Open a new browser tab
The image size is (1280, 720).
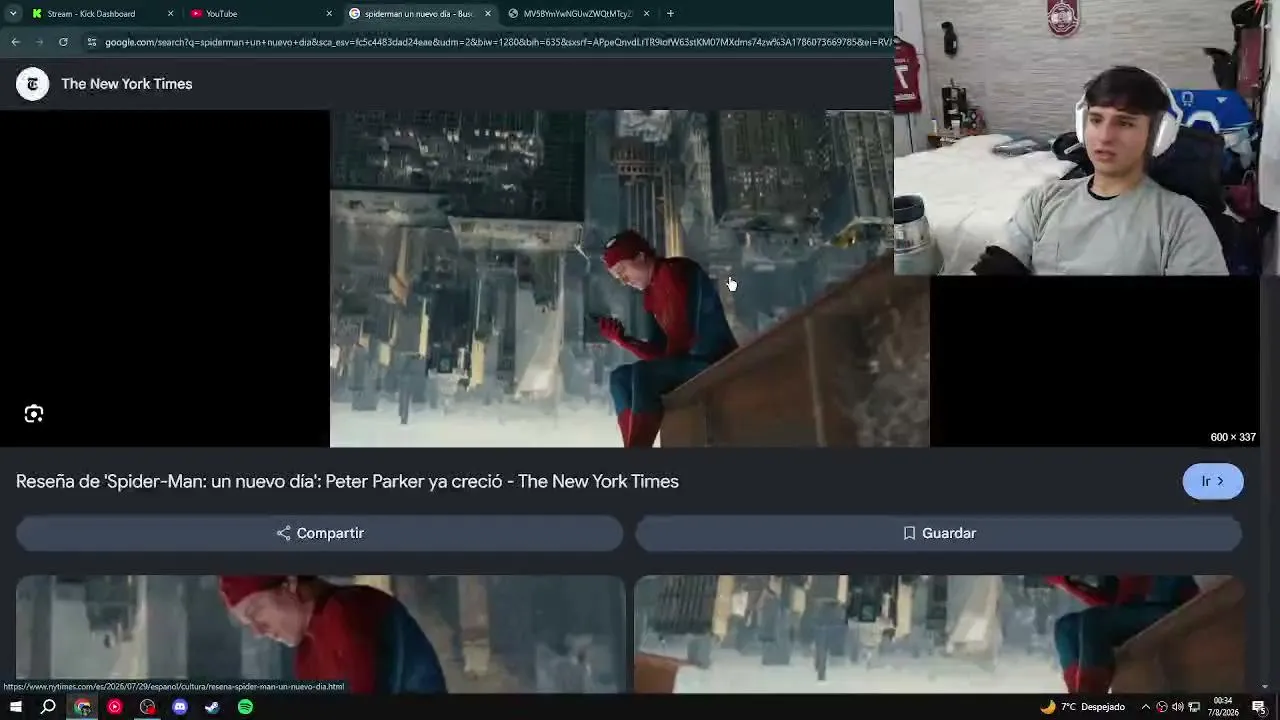pos(670,14)
